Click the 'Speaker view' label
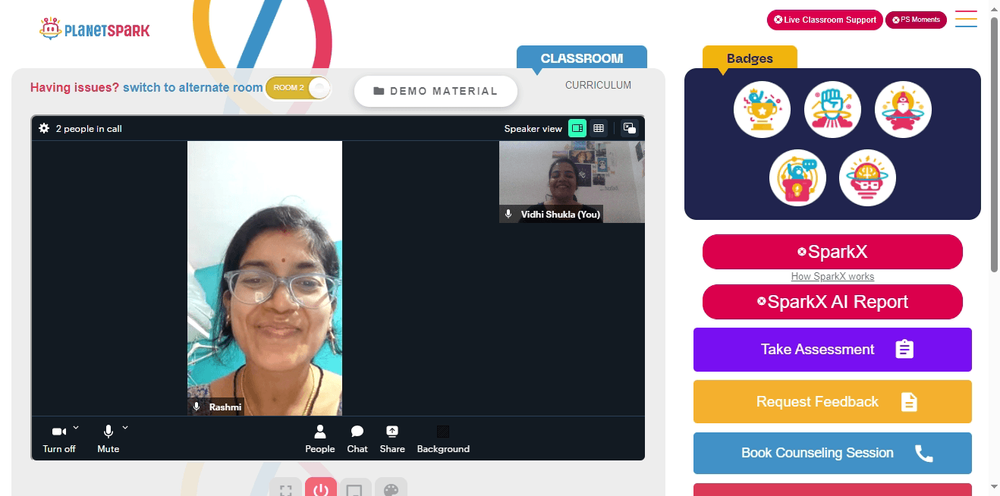The image size is (1000, 496). [x=533, y=129]
